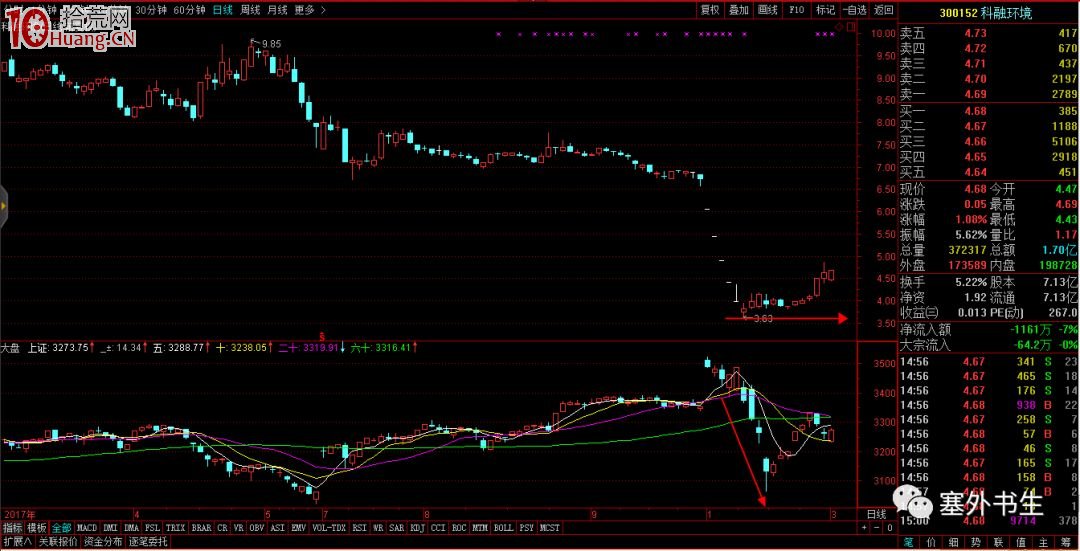The width and height of the screenshot is (1080, 551).
Task: Click the 买一 4.68 bid row
Action: (x=989, y=111)
